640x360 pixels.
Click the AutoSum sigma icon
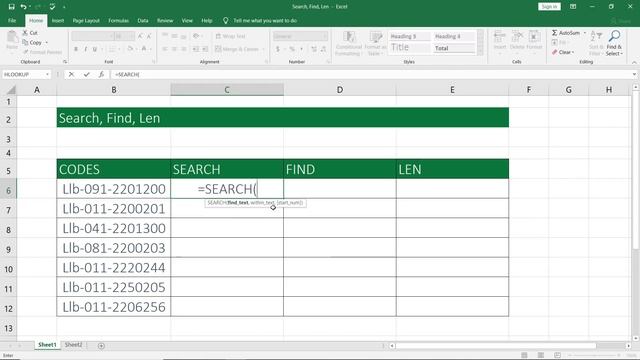coord(555,33)
